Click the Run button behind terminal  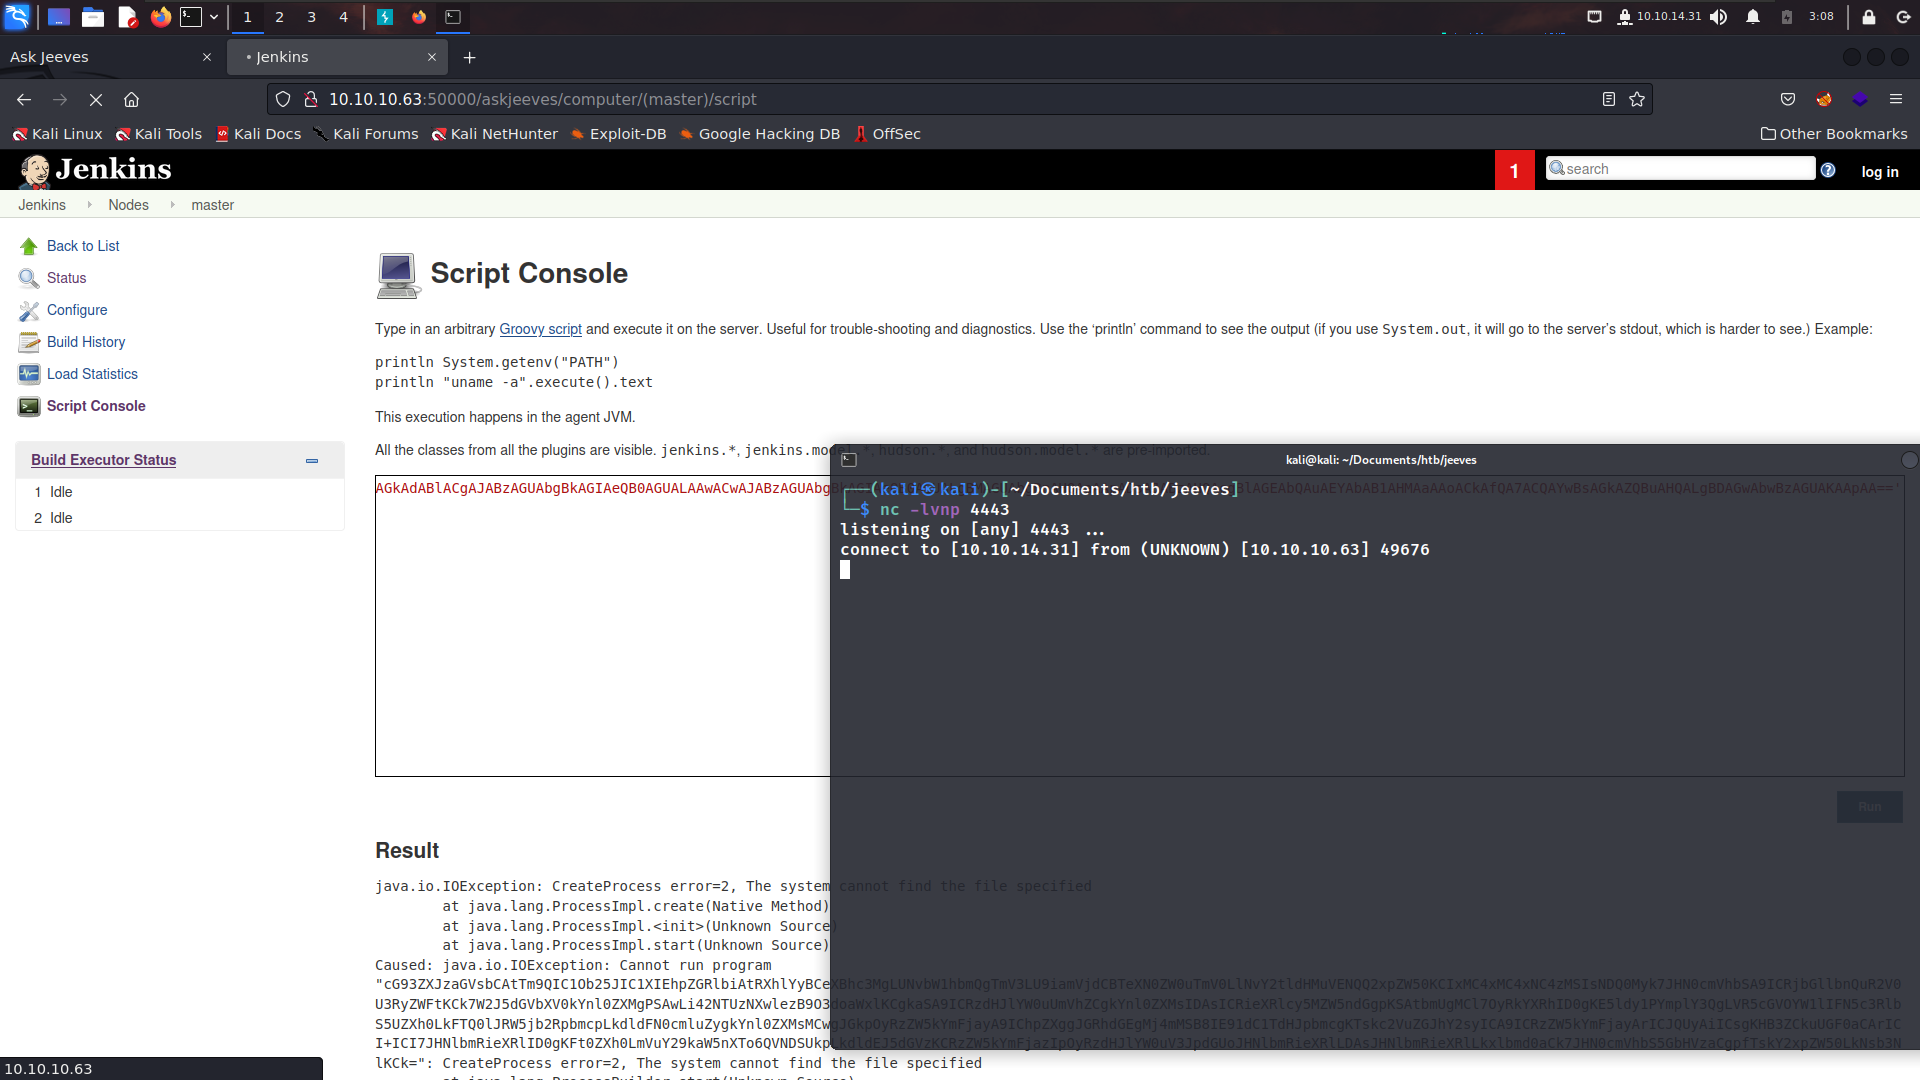coord(1869,807)
